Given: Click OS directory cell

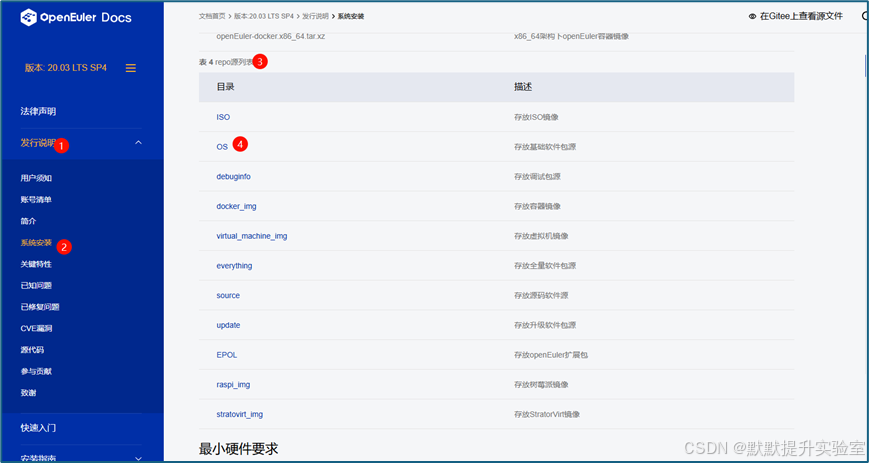Looking at the screenshot, I should [x=222, y=147].
